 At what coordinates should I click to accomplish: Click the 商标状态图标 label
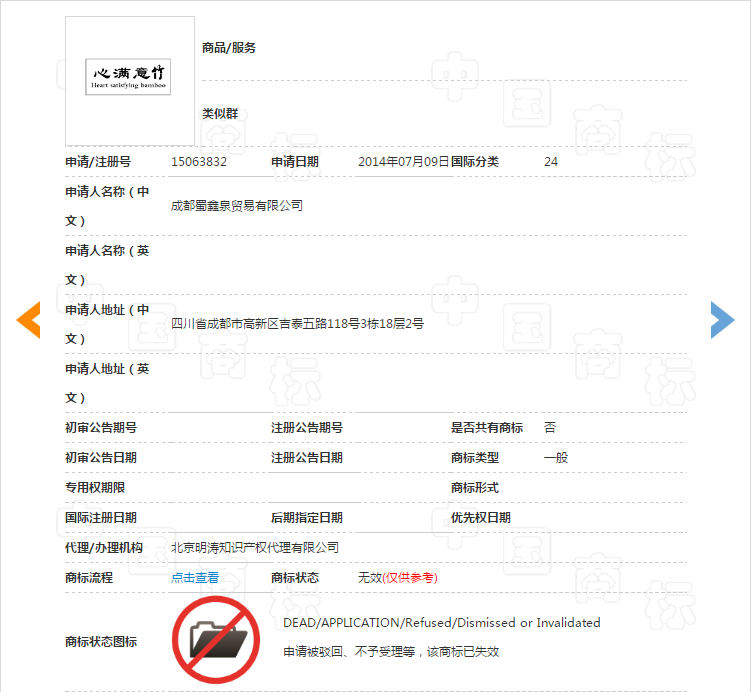pos(101,642)
